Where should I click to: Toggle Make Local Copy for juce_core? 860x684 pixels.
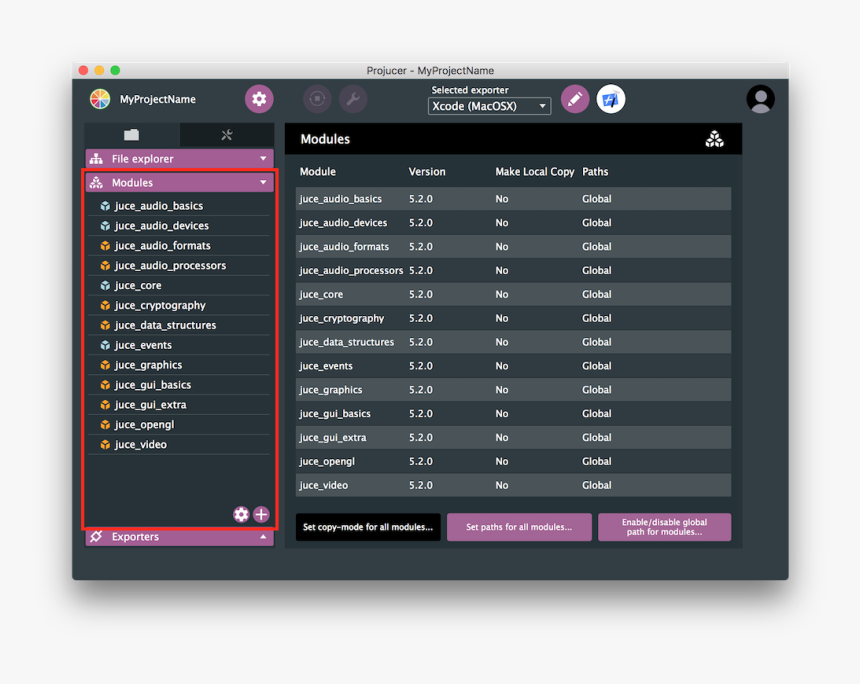coord(501,294)
